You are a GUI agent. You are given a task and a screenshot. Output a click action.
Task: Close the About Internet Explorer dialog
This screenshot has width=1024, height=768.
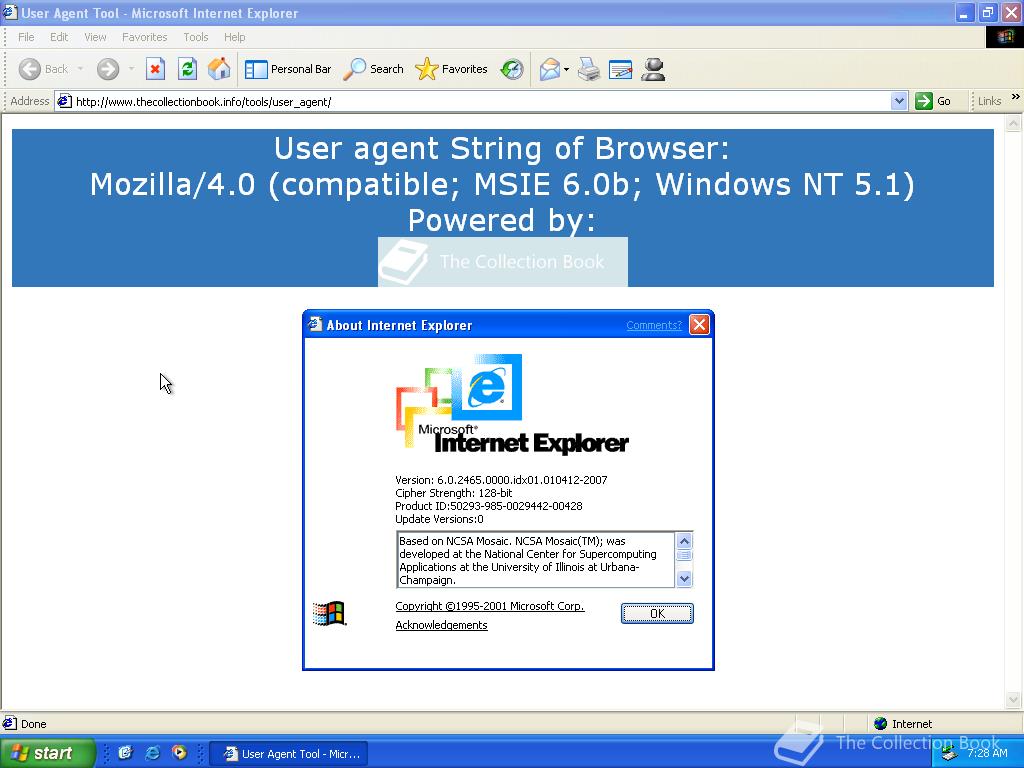(699, 325)
